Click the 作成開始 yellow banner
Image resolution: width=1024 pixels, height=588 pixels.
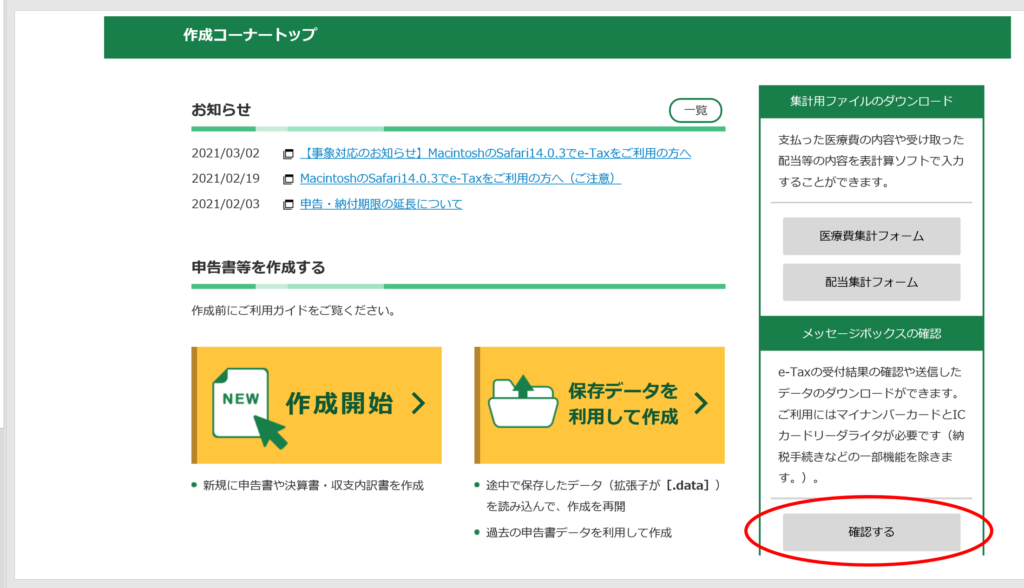coord(317,405)
